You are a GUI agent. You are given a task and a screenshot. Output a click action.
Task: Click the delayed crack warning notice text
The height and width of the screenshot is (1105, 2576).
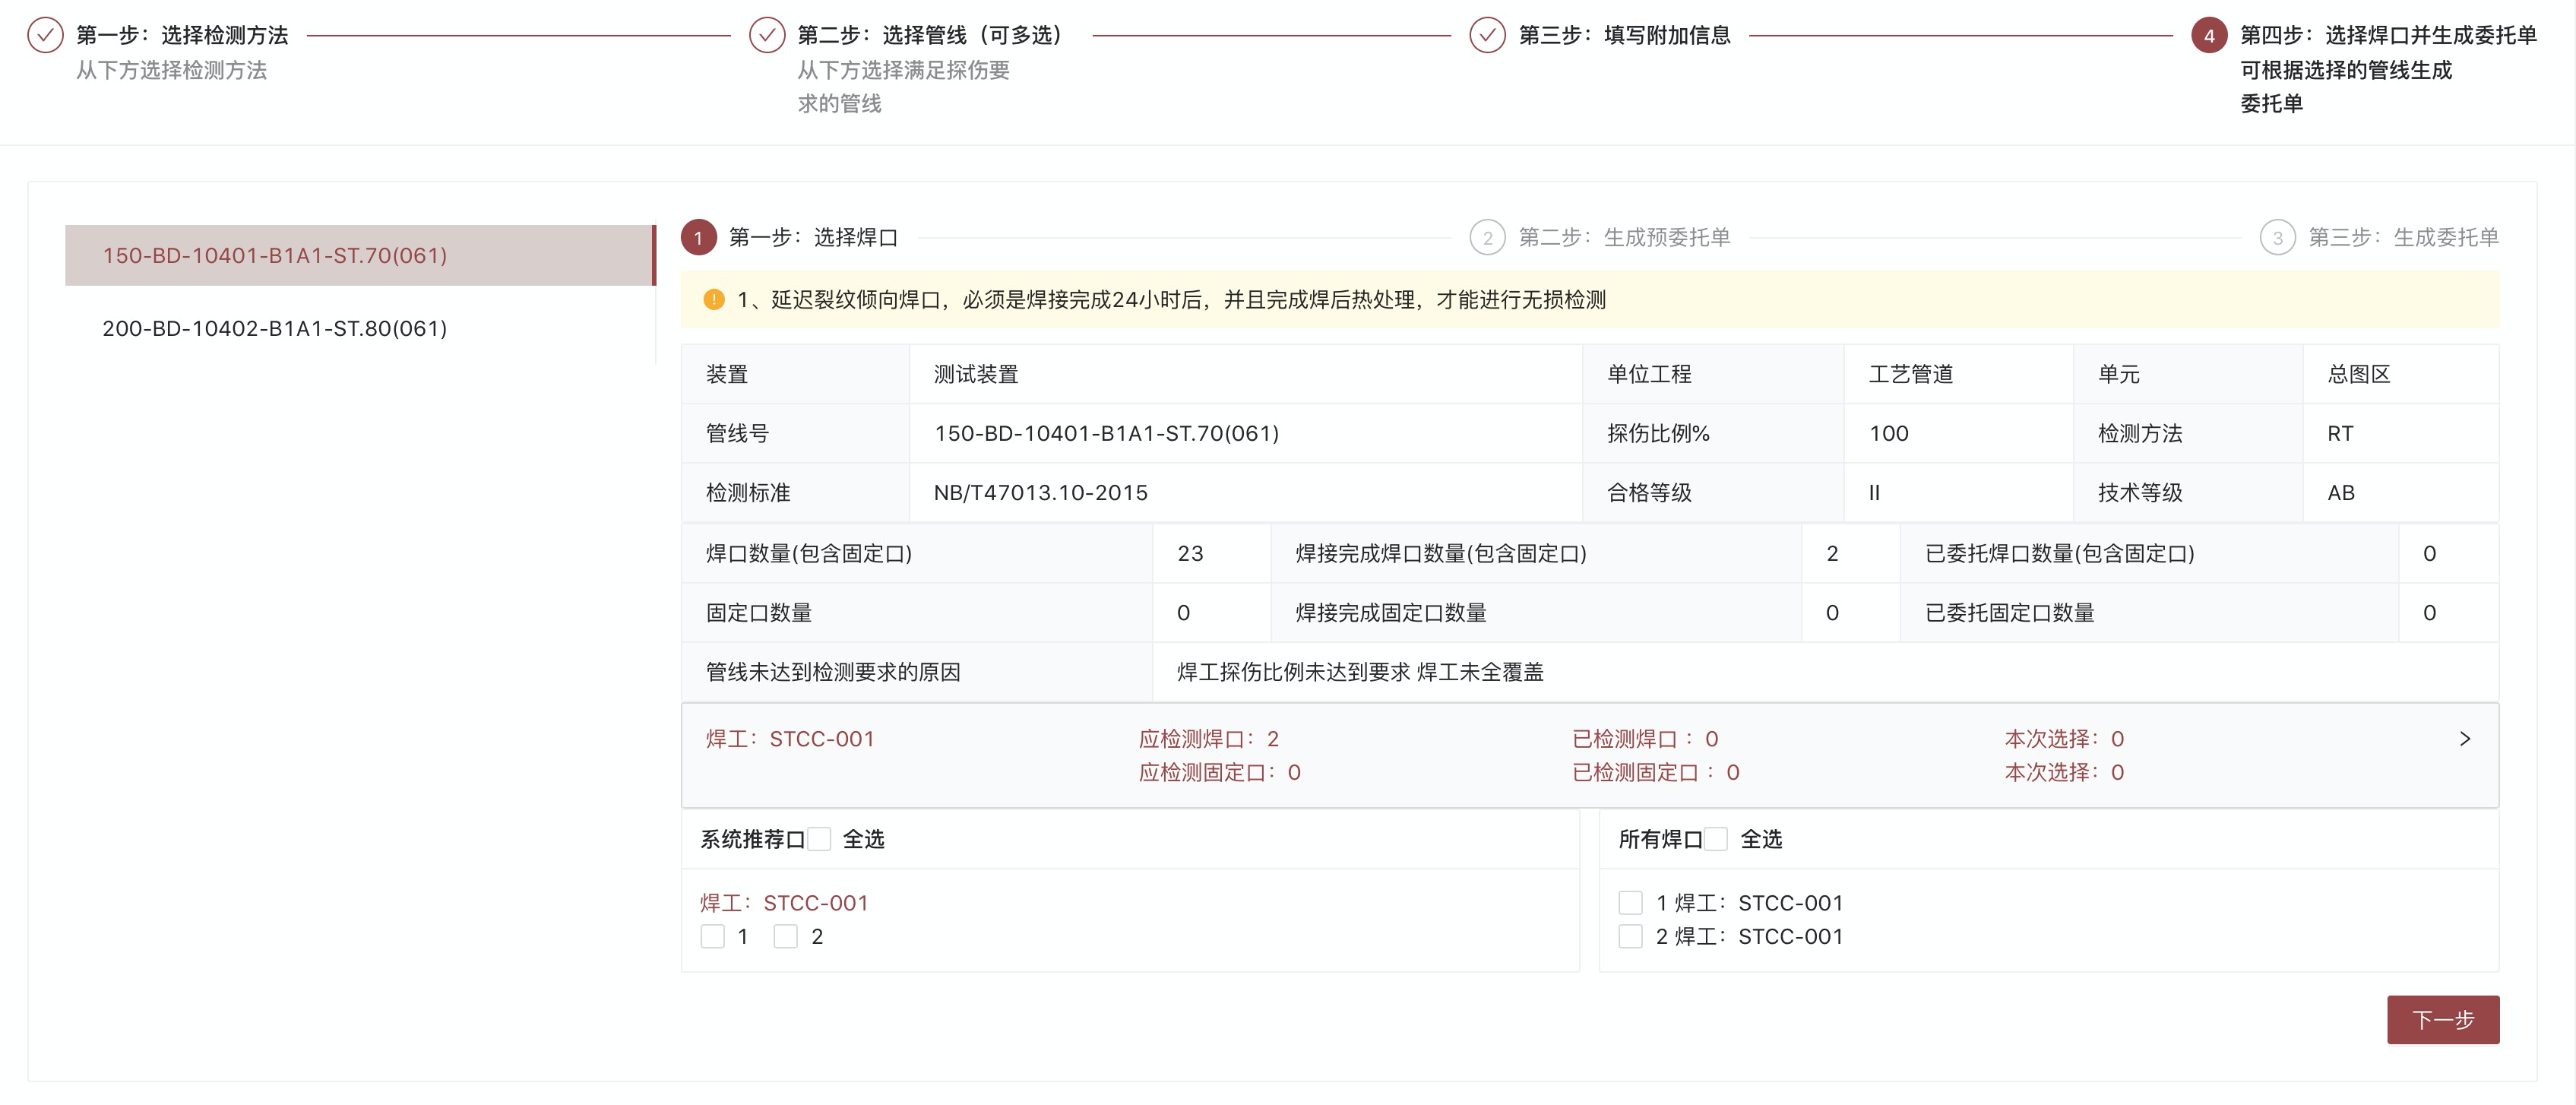tap(1171, 299)
